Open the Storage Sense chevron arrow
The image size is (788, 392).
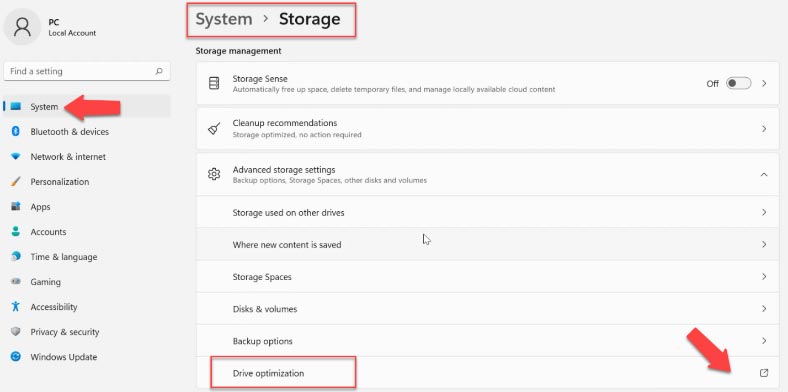tap(764, 83)
